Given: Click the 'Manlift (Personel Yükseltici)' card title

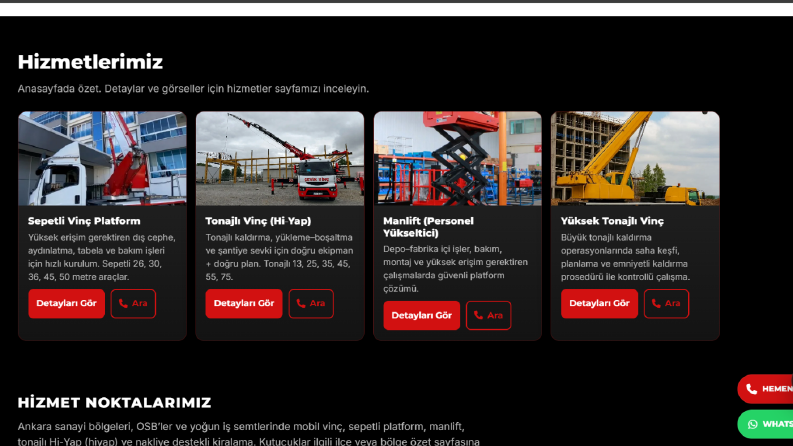Looking at the screenshot, I should pos(428,227).
